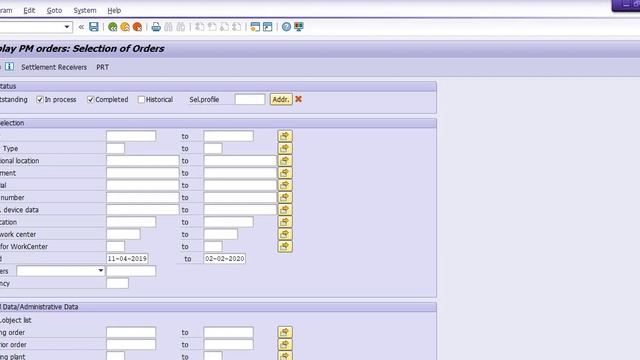Enable the Historical checkbox
This screenshot has height=360, width=640.
point(141,100)
